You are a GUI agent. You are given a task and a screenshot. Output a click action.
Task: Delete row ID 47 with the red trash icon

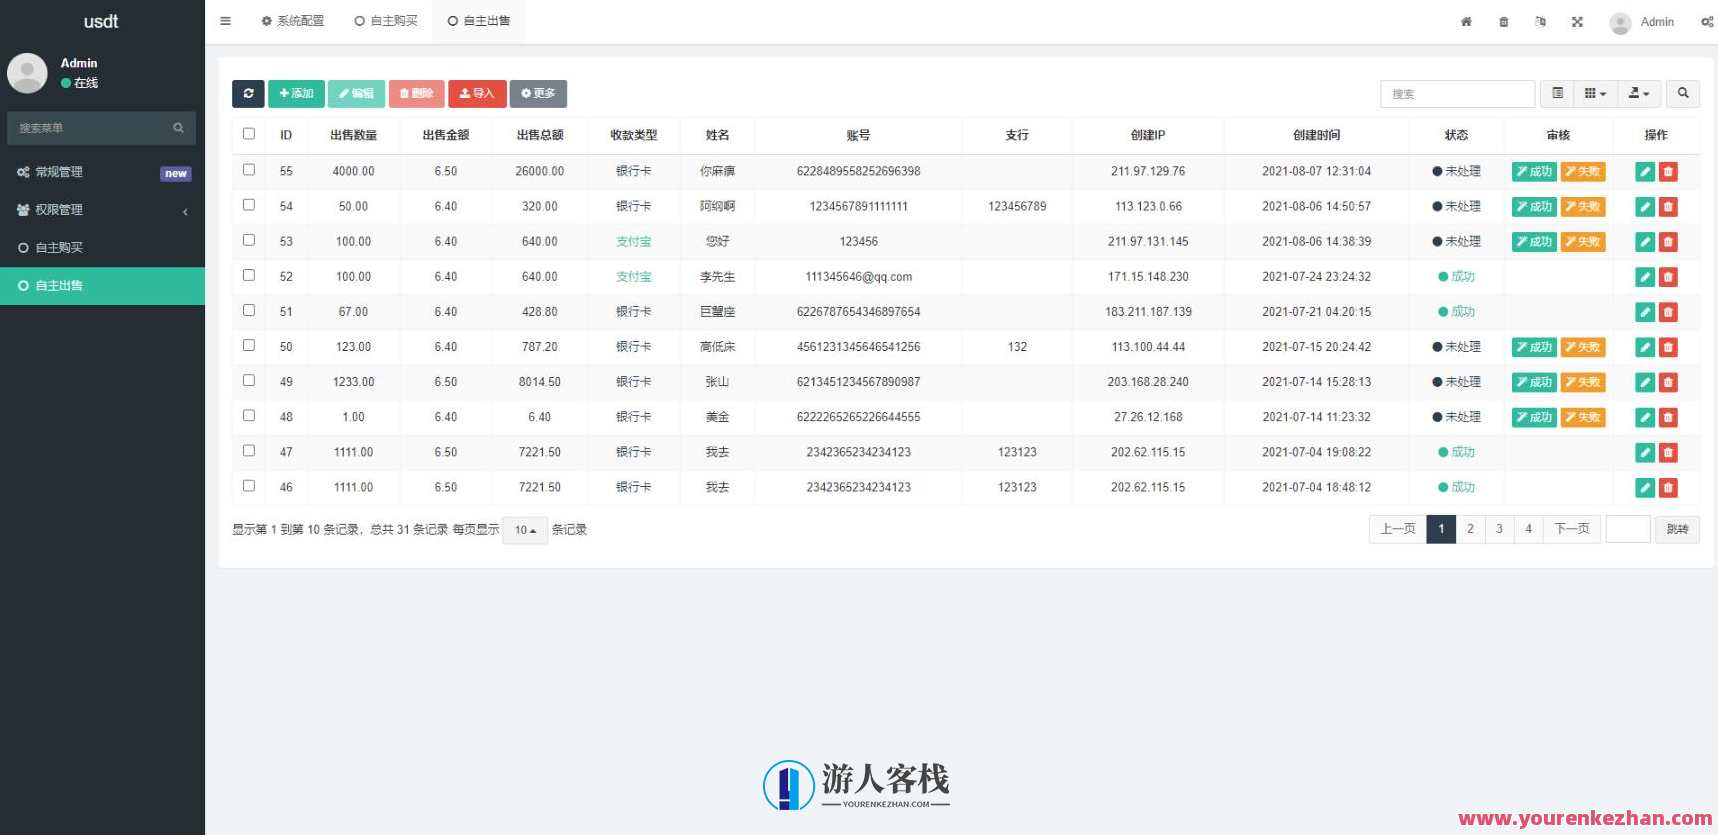tap(1668, 452)
